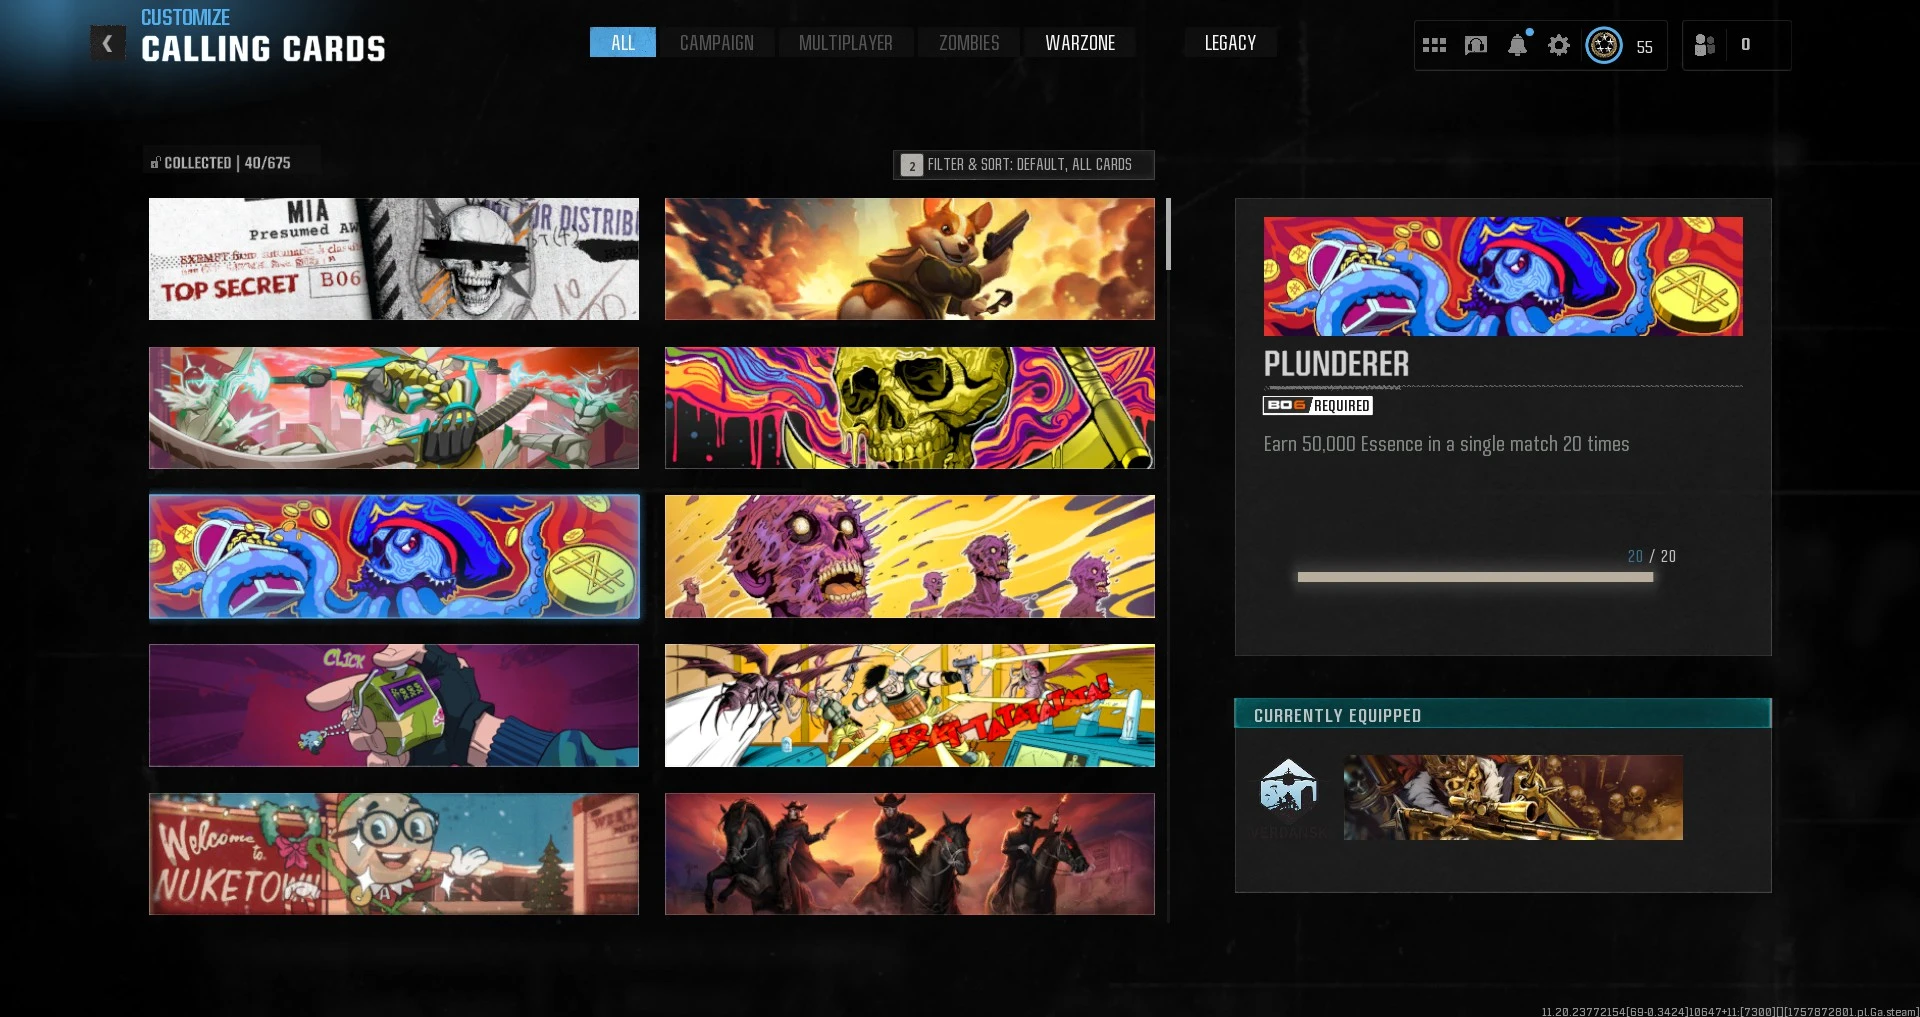Open voice chat channels headset icon
This screenshot has width=1920, height=1017.
tap(1475, 45)
